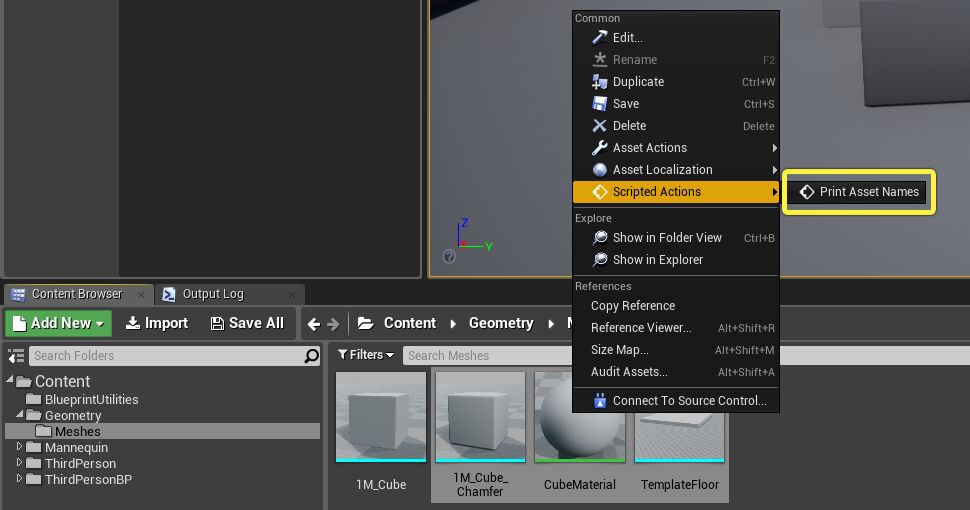Switch to the Output Log tab

point(212,294)
